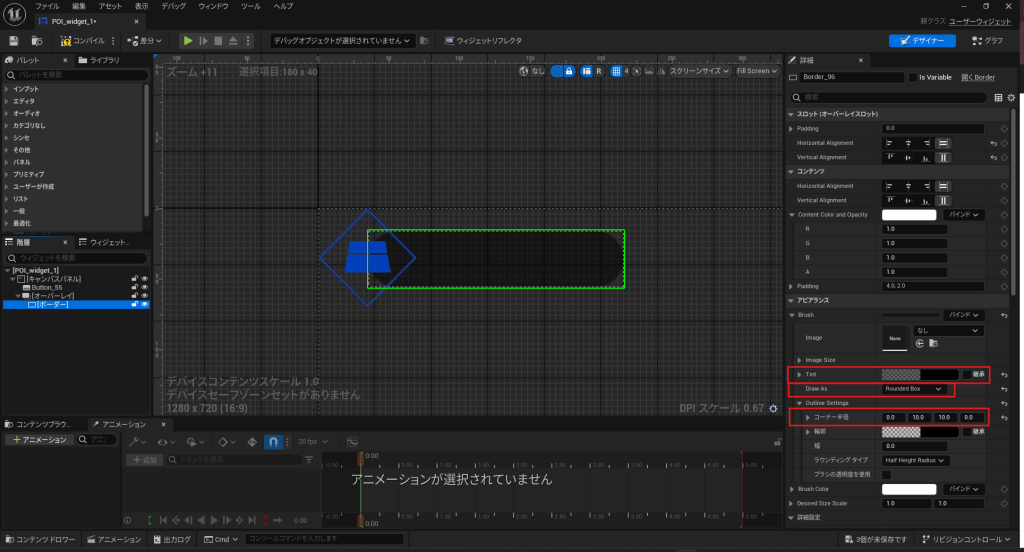Click the +アニメーション add button
Screen dimensions: 1024x552
[40, 440]
